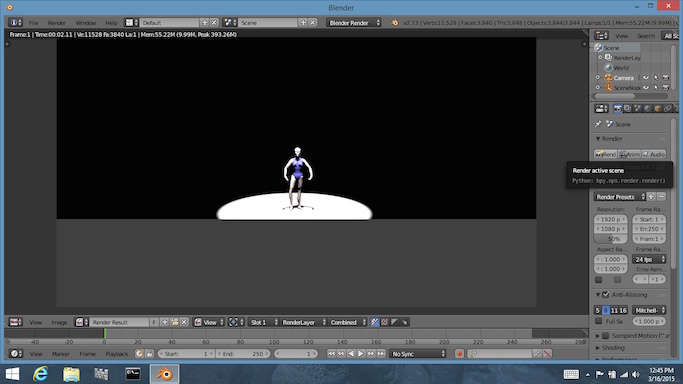Add a new image with plus icon
Screen dimensions: 683x384
(x=165, y=322)
